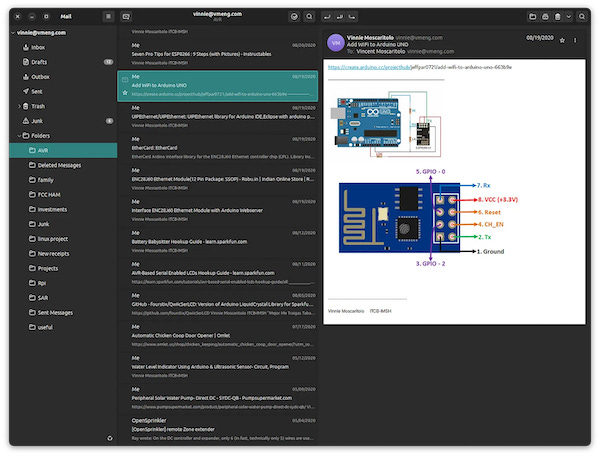Expand the Trash folder subtree
The image size is (600, 456).
click(19, 106)
